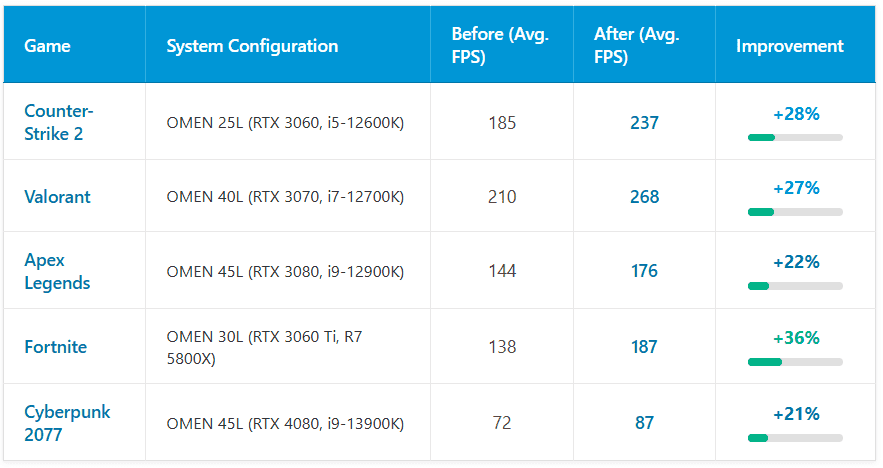The image size is (883, 468).
Task: Select the OMEN 25L configuration cell
Action: click(284, 123)
